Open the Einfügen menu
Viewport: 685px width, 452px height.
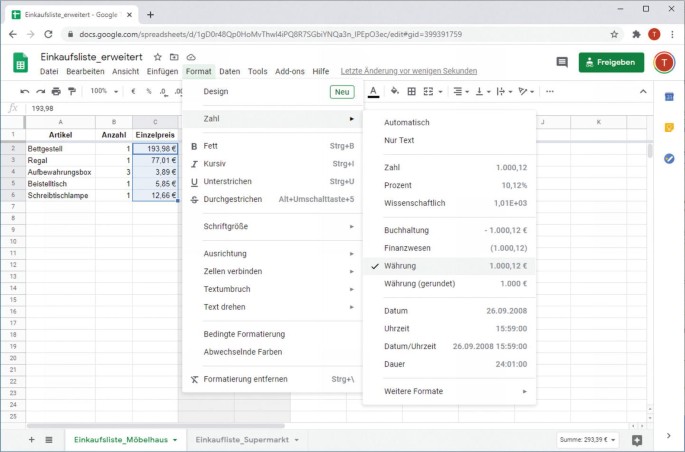[x=163, y=71]
